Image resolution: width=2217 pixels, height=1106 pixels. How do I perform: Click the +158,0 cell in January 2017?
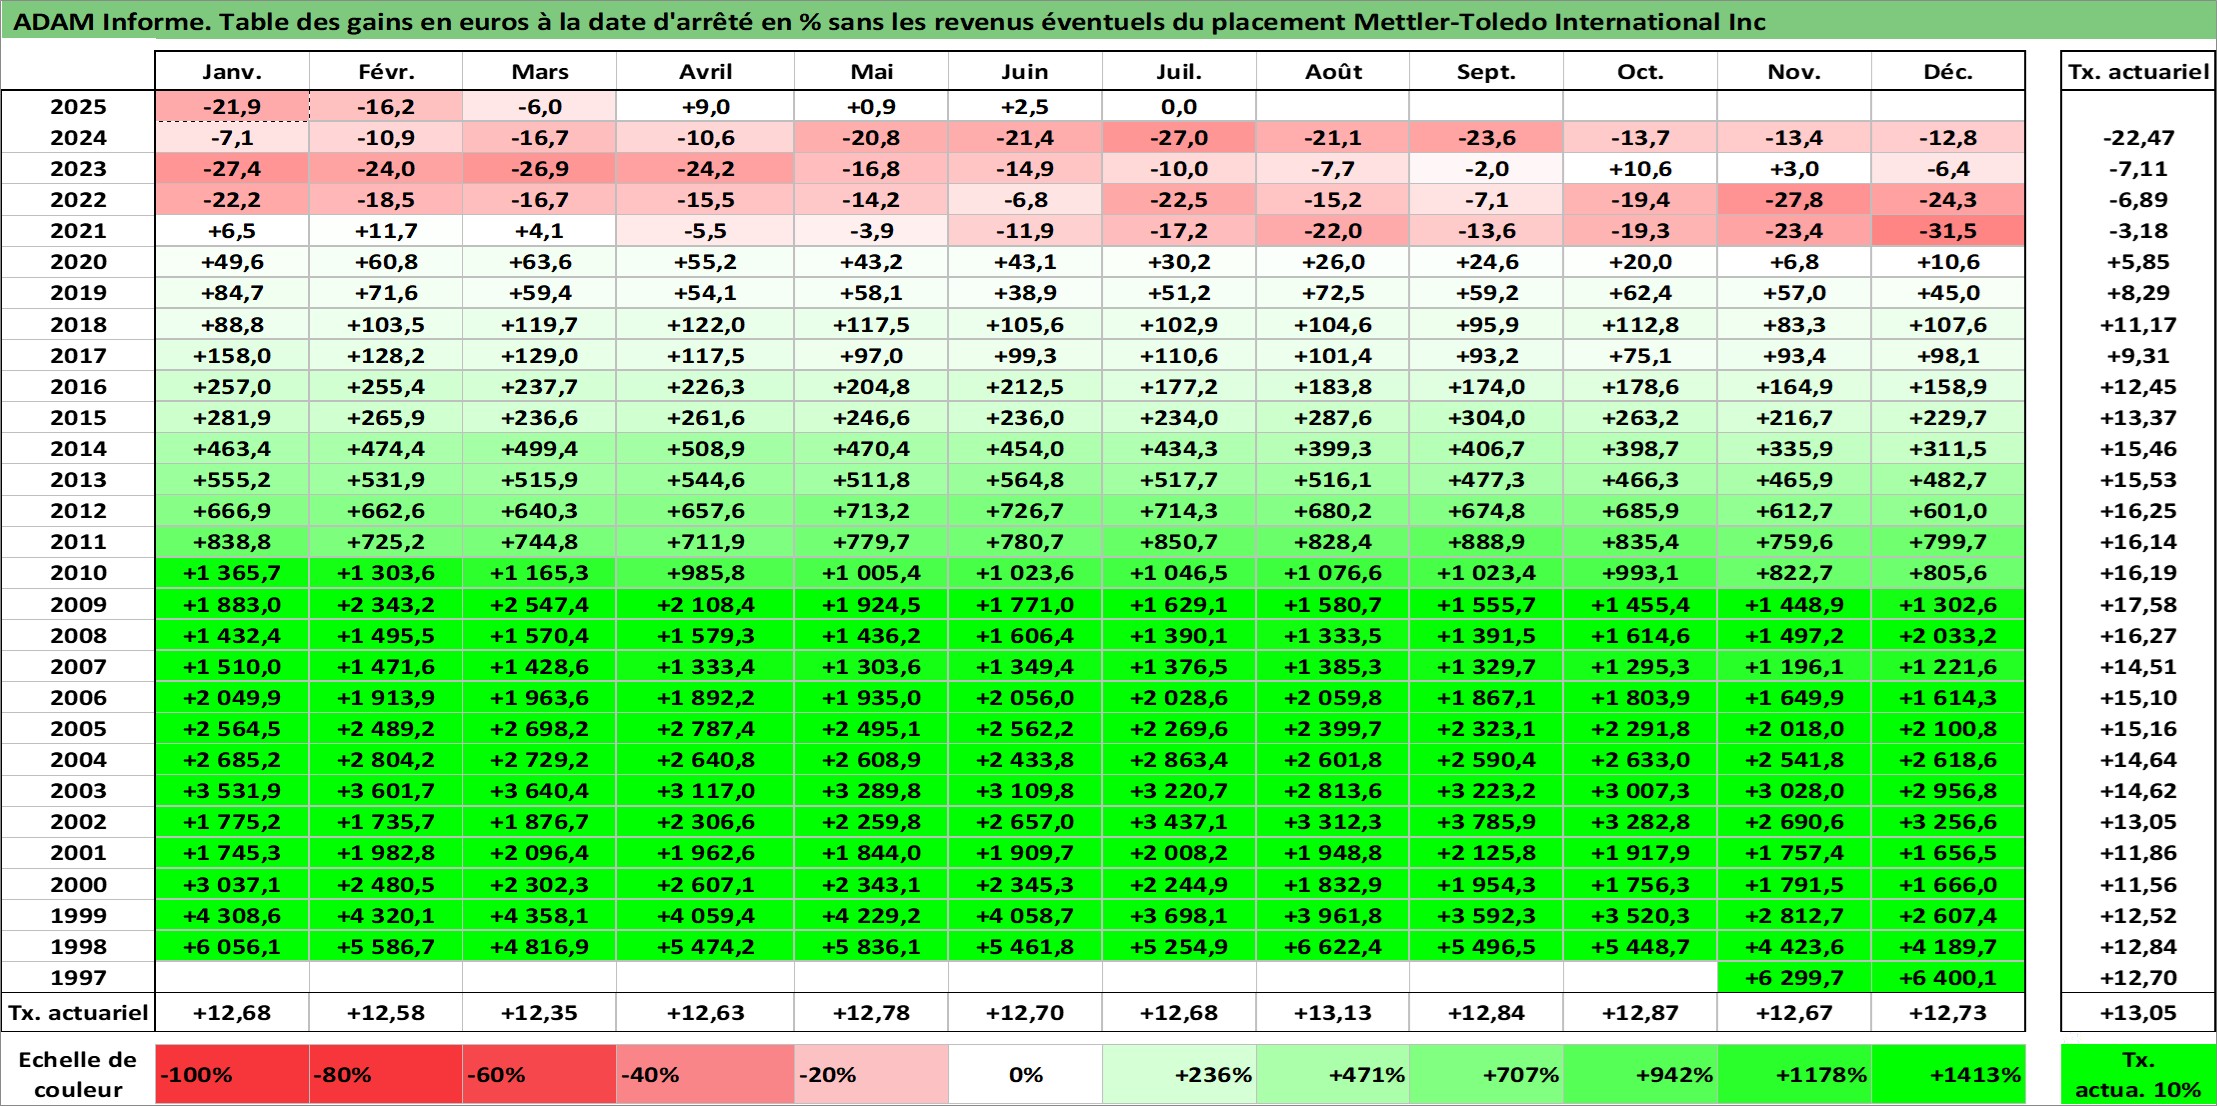click(232, 356)
